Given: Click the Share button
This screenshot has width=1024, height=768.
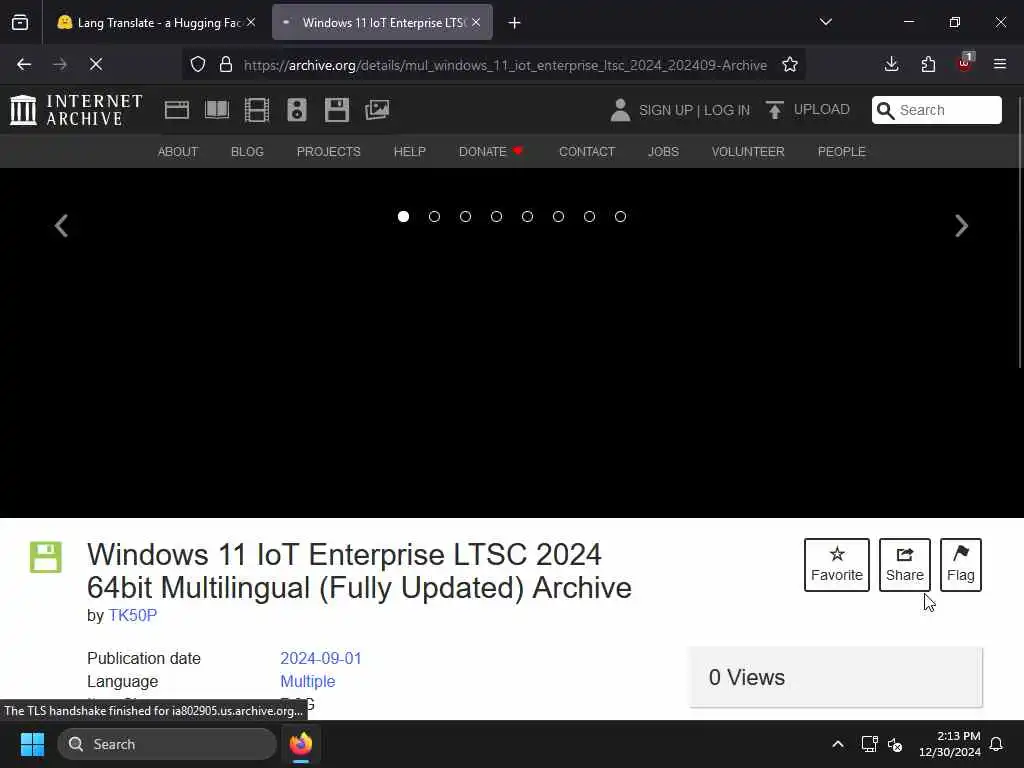Looking at the screenshot, I should (904, 565).
